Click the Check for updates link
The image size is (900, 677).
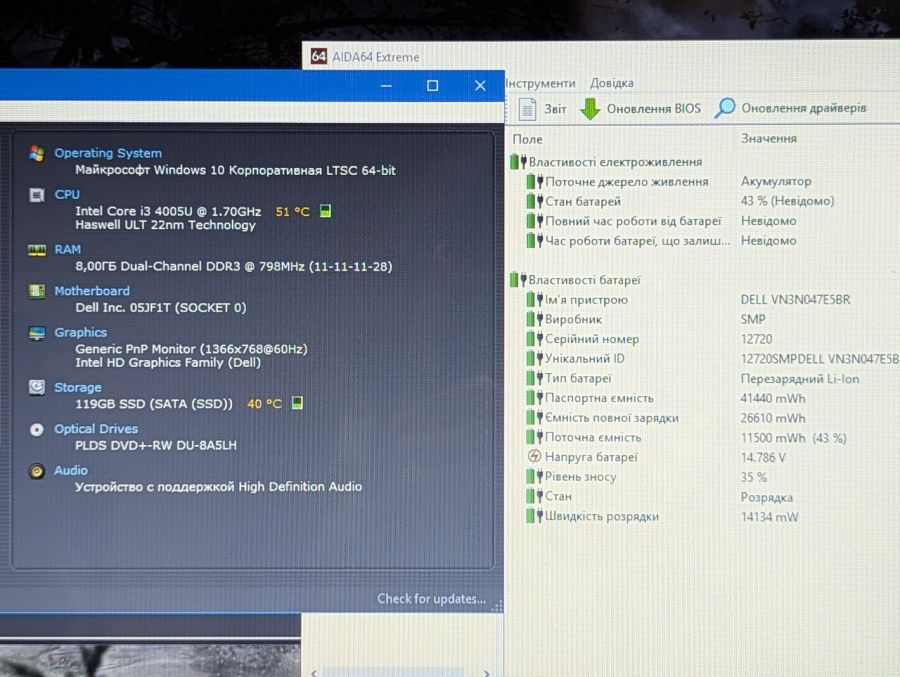(431, 599)
